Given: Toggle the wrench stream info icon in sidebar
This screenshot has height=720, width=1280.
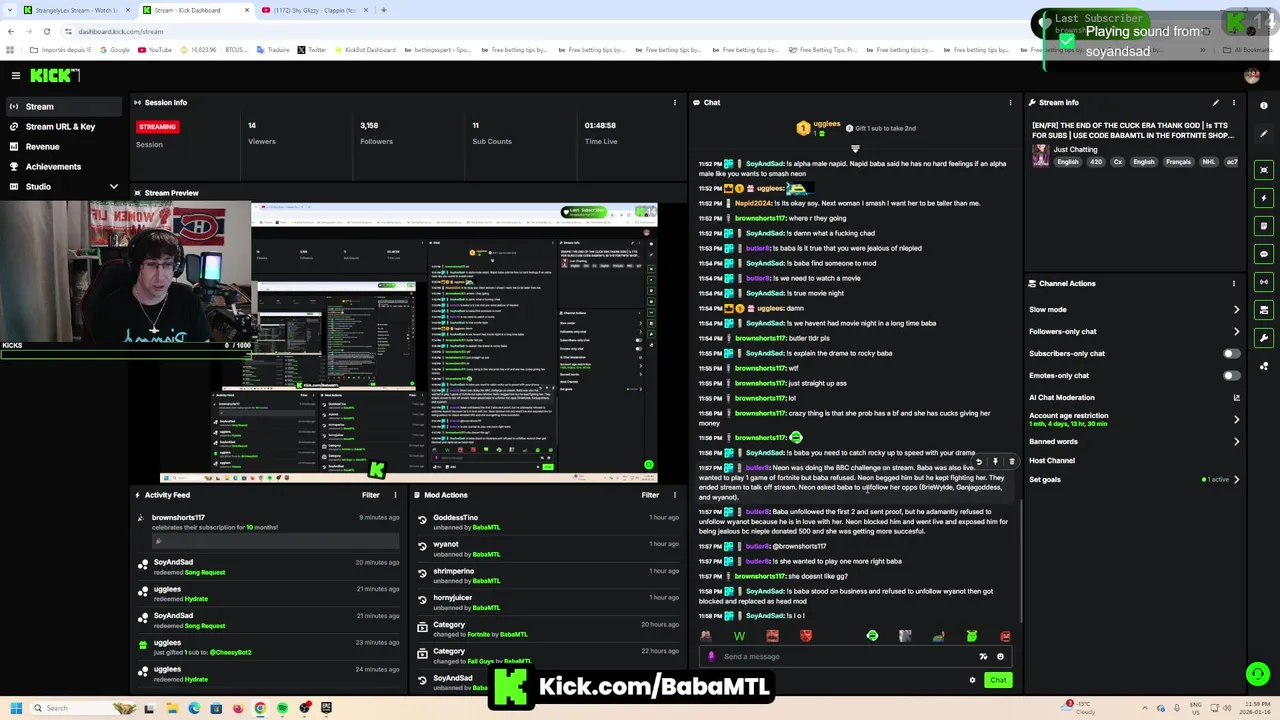Looking at the screenshot, I should (x=1264, y=338).
